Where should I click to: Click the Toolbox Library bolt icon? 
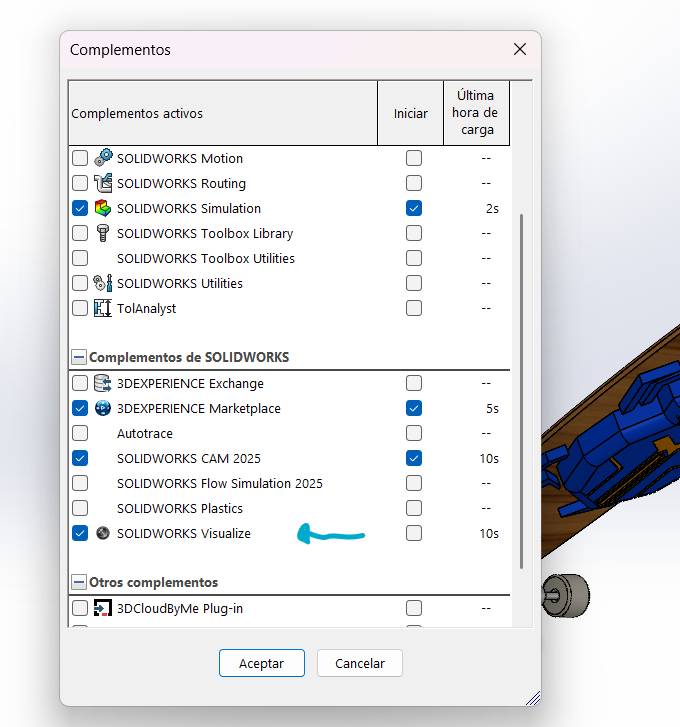coord(103,233)
